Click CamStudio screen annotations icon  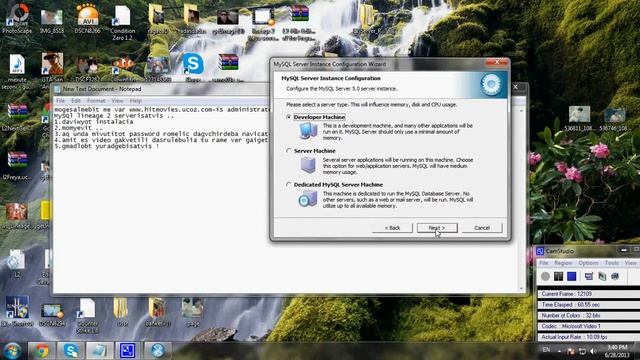[602, 276]
